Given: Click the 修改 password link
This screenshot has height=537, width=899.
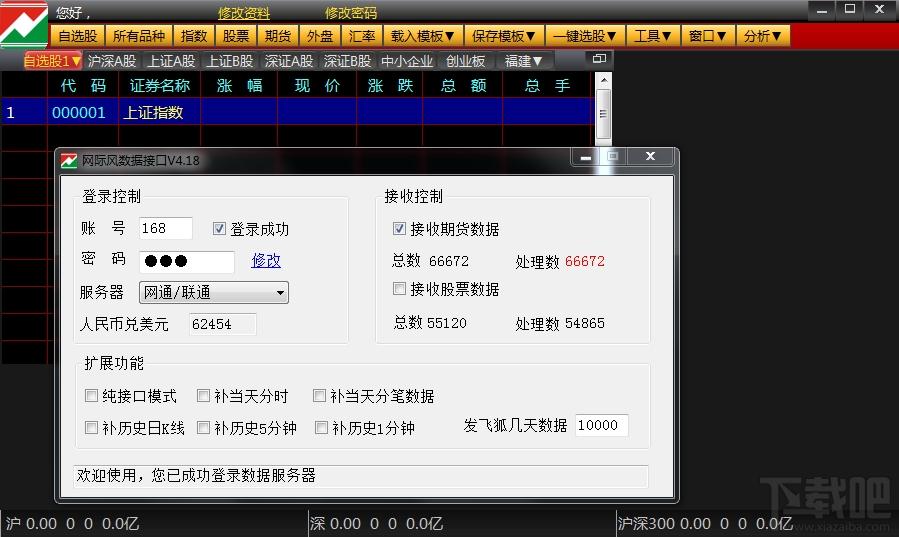Looking at the screenshot, I should tap(266, 261).
